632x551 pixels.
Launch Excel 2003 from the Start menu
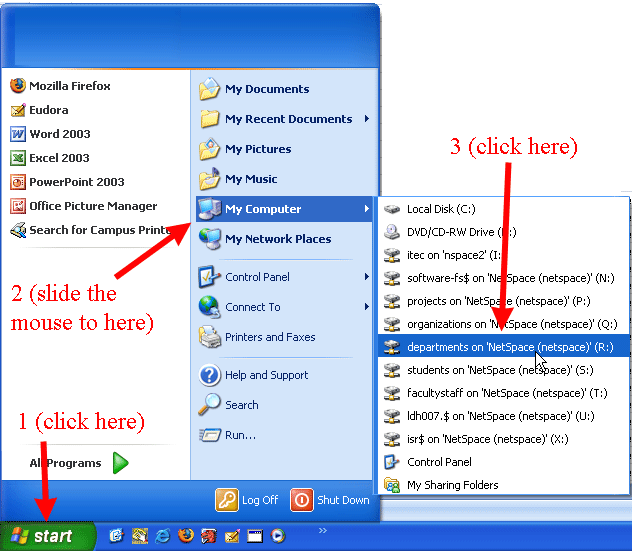click(50, 158)
